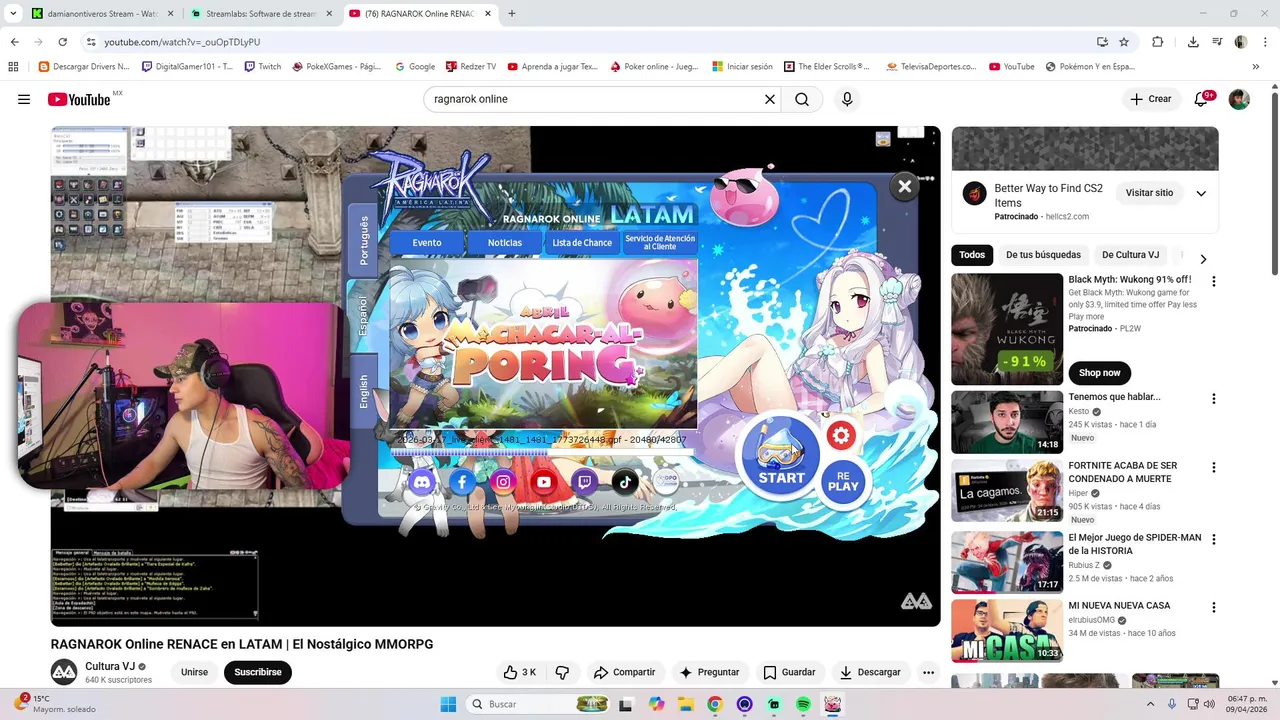Open the Cultura VJ channel name link
1280x720 pixels.
pyautogui.click(x=110, y=666)
